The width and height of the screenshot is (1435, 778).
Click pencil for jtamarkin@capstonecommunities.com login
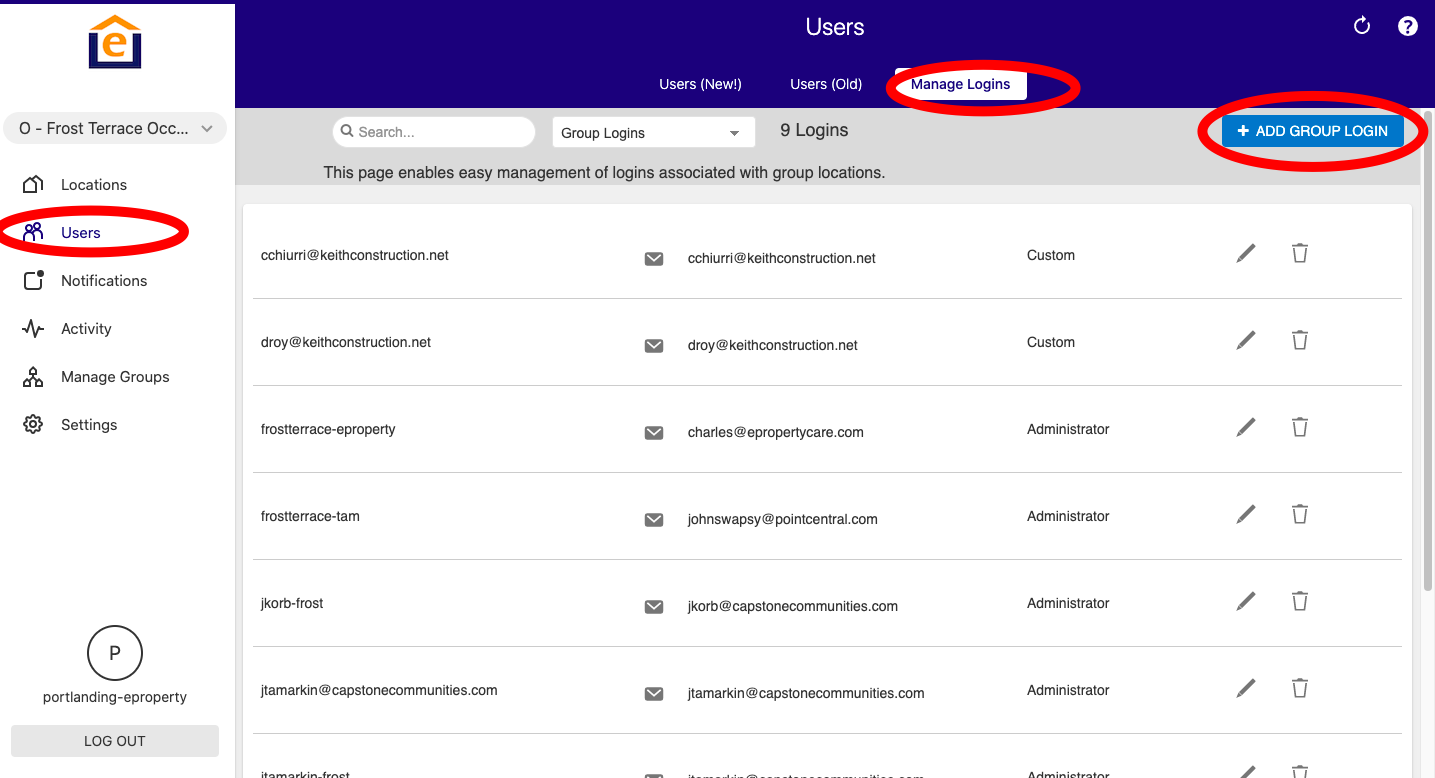click(x=1246, y=689)
